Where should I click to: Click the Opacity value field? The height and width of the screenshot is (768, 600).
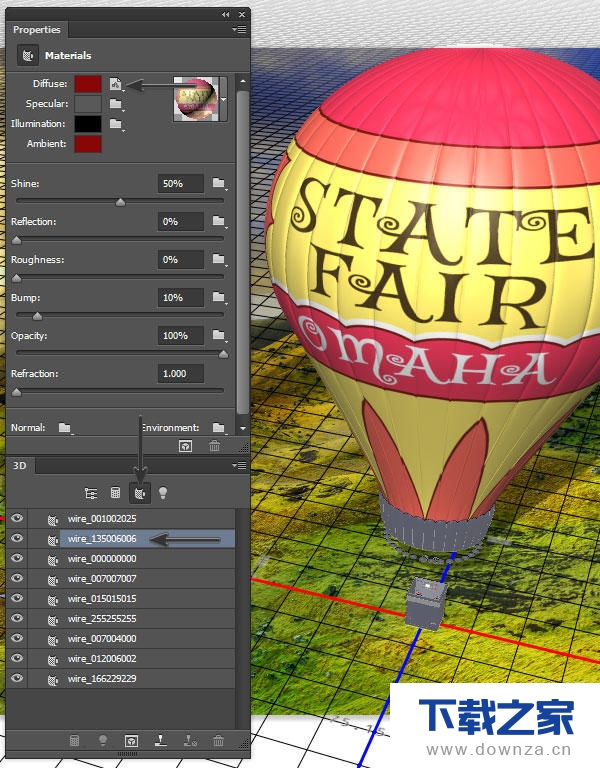pyautogui.click(x=181, y=336)
